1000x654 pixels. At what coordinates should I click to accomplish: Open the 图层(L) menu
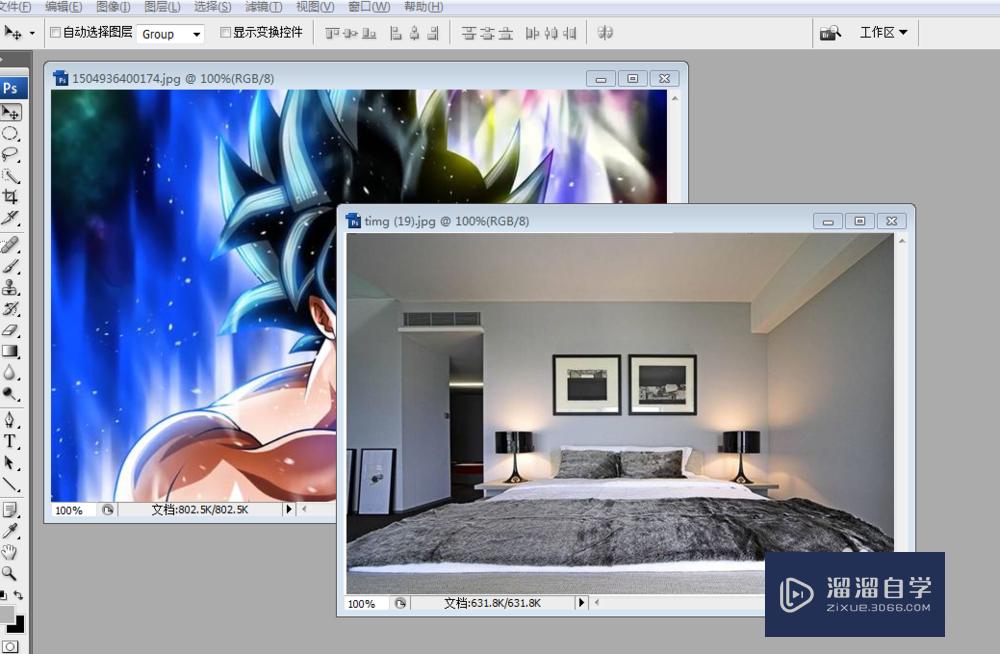click(x=162, y=7)
